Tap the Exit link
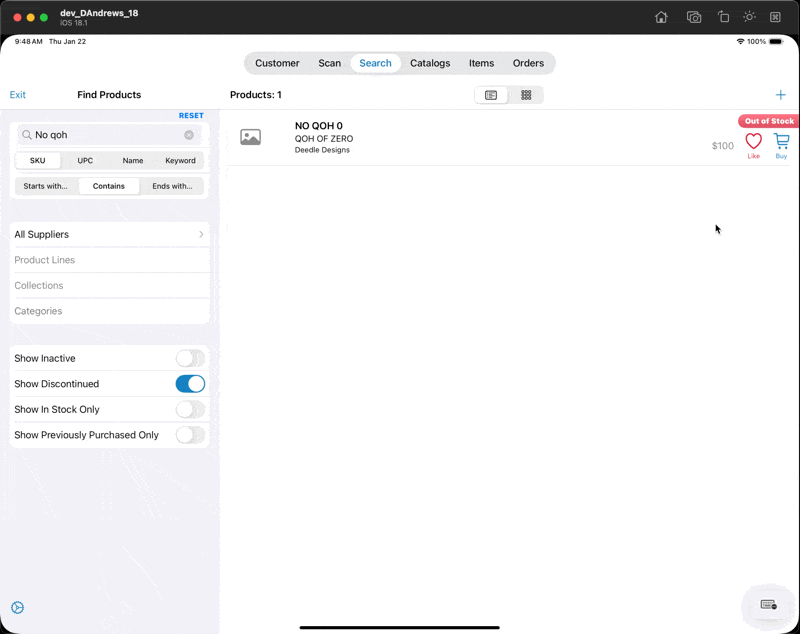The height and width of the screenshot is (634, 800). pyautogui.click(x=17, y=95)
